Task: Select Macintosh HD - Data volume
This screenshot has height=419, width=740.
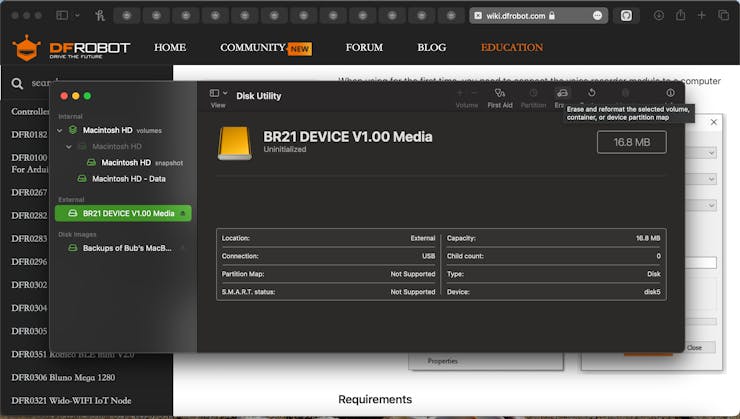Action: point(122,179)
